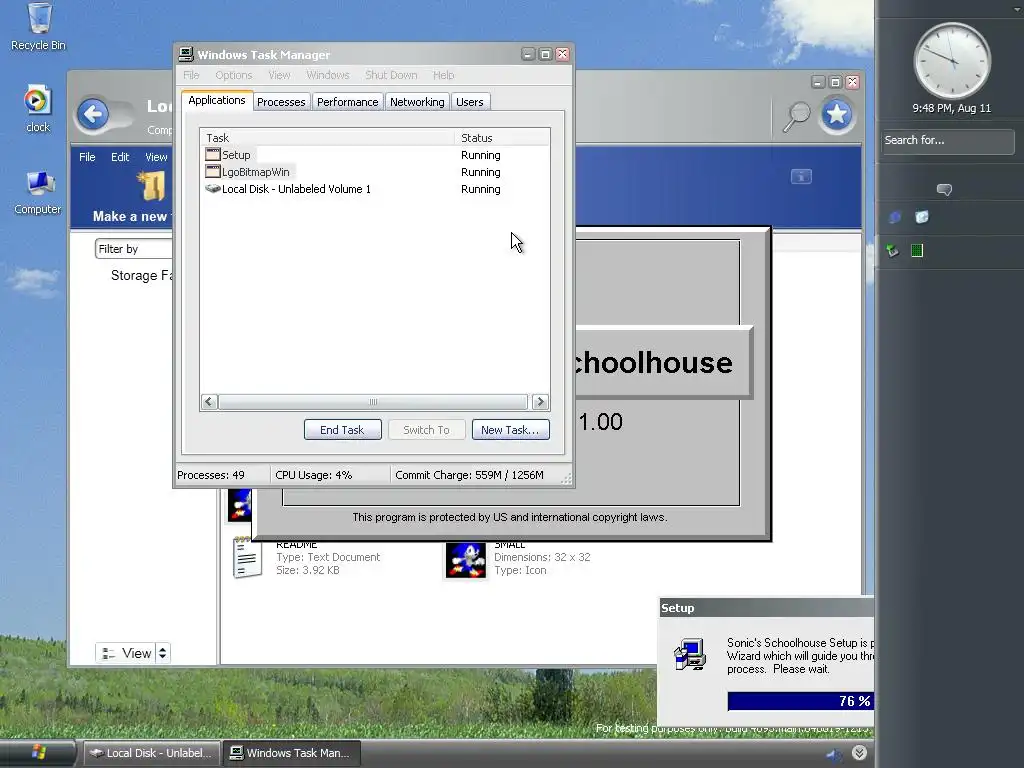Switch to the Performance tab
The image size is (1024, 768).
coord(347,102)
